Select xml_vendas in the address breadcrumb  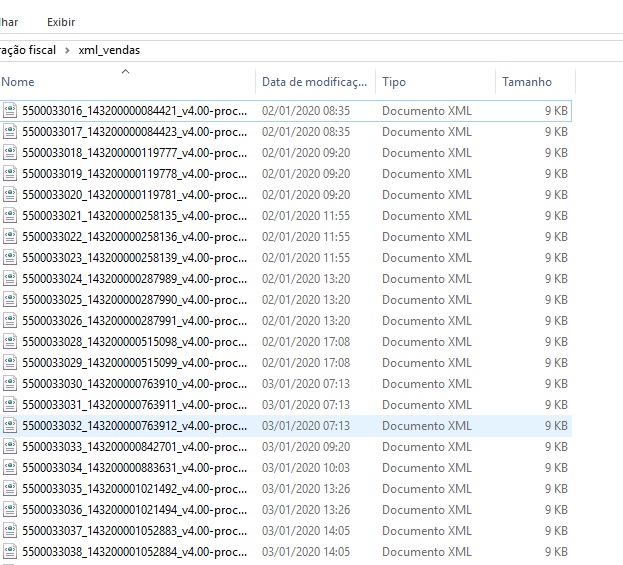(x=109, y=50)
